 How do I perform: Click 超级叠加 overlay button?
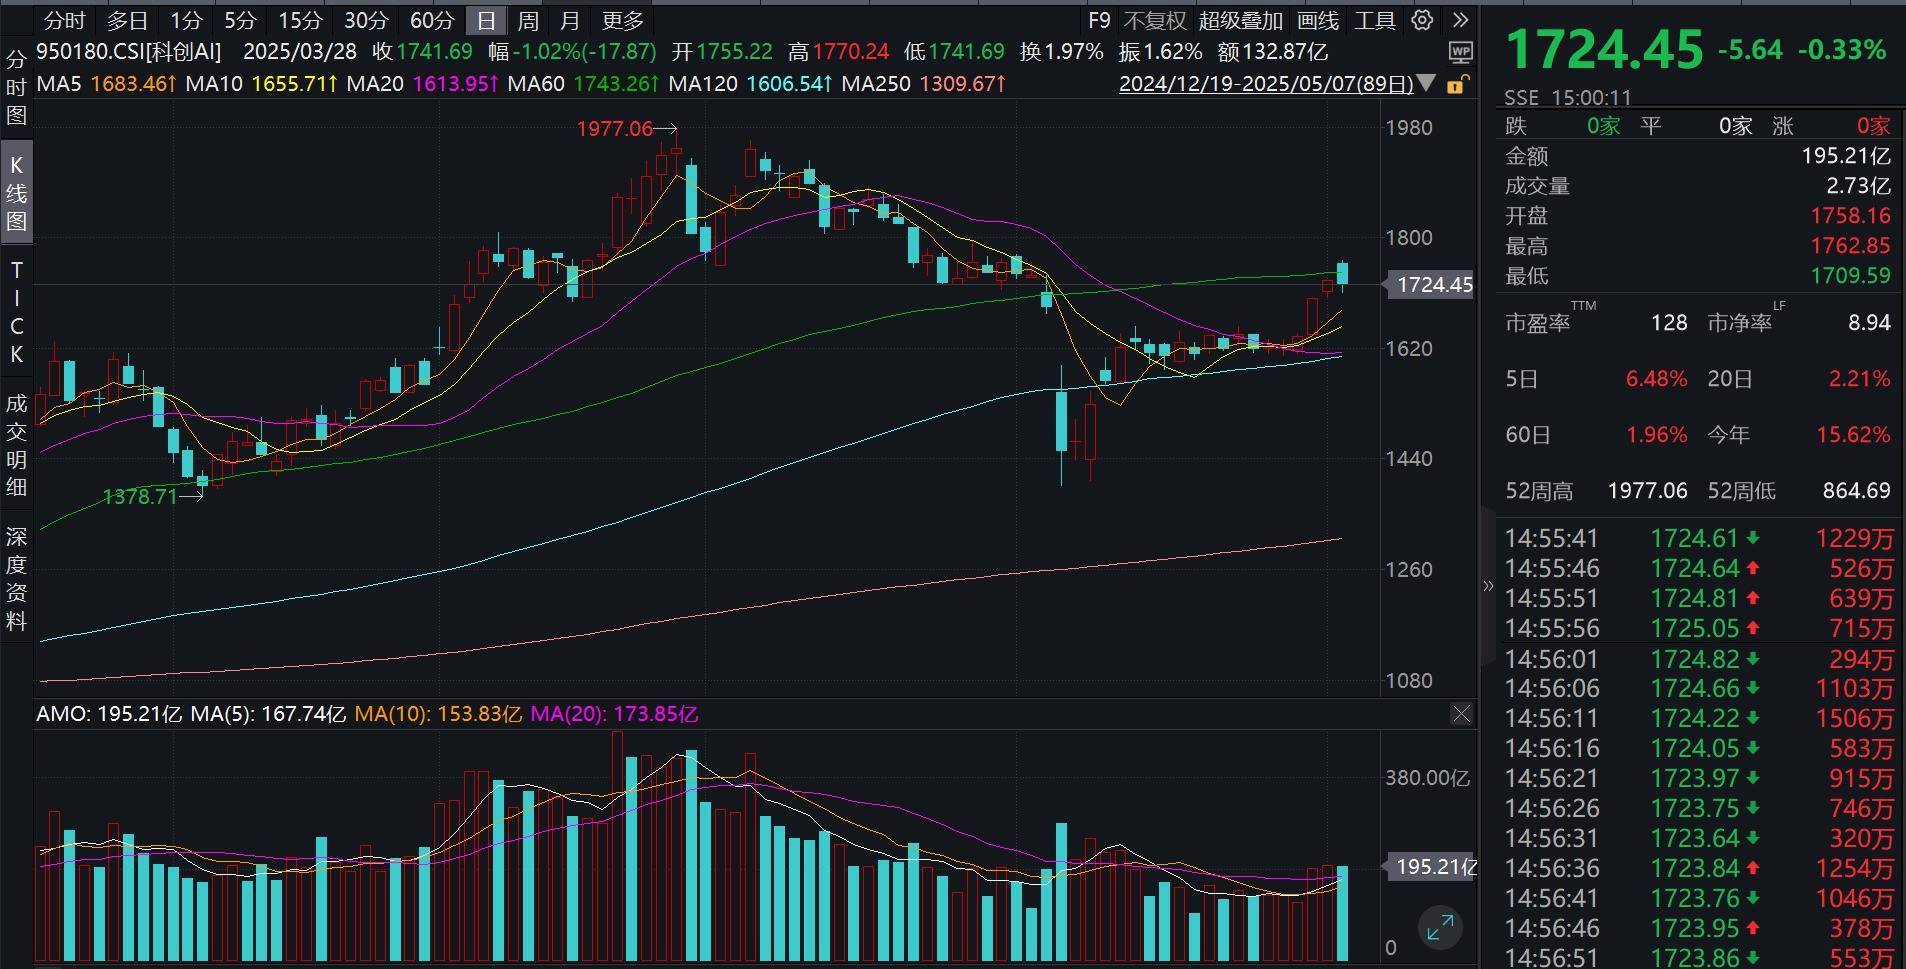point(1240,20)
